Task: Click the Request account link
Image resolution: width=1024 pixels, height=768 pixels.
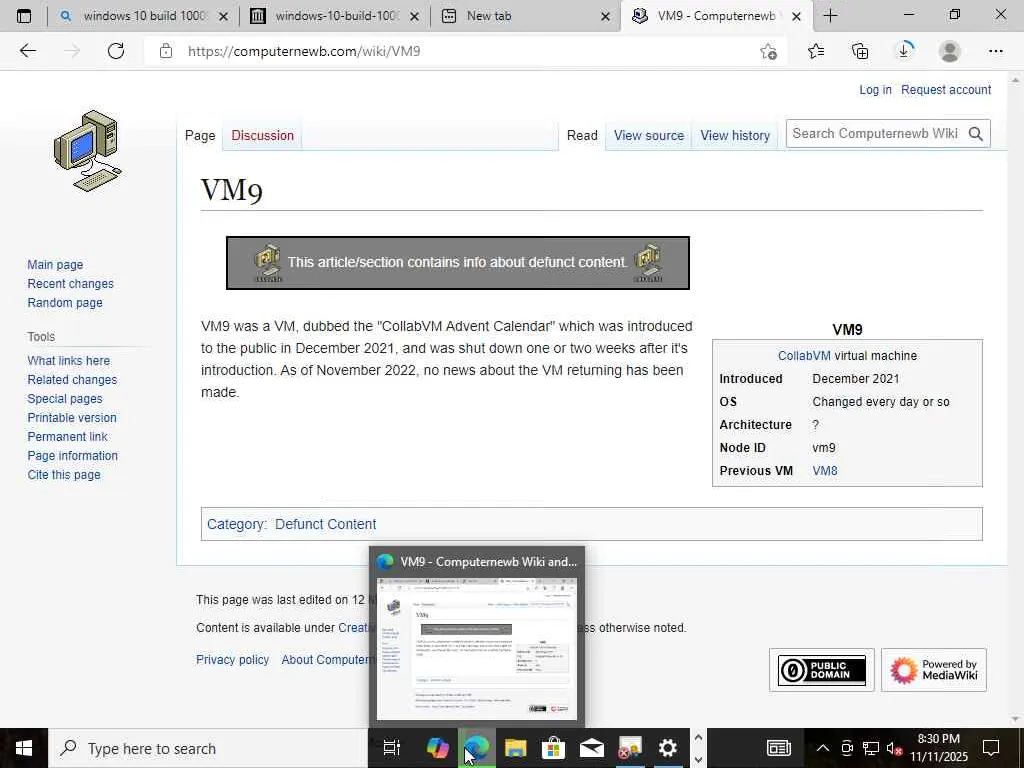Action: coord(946,89)
